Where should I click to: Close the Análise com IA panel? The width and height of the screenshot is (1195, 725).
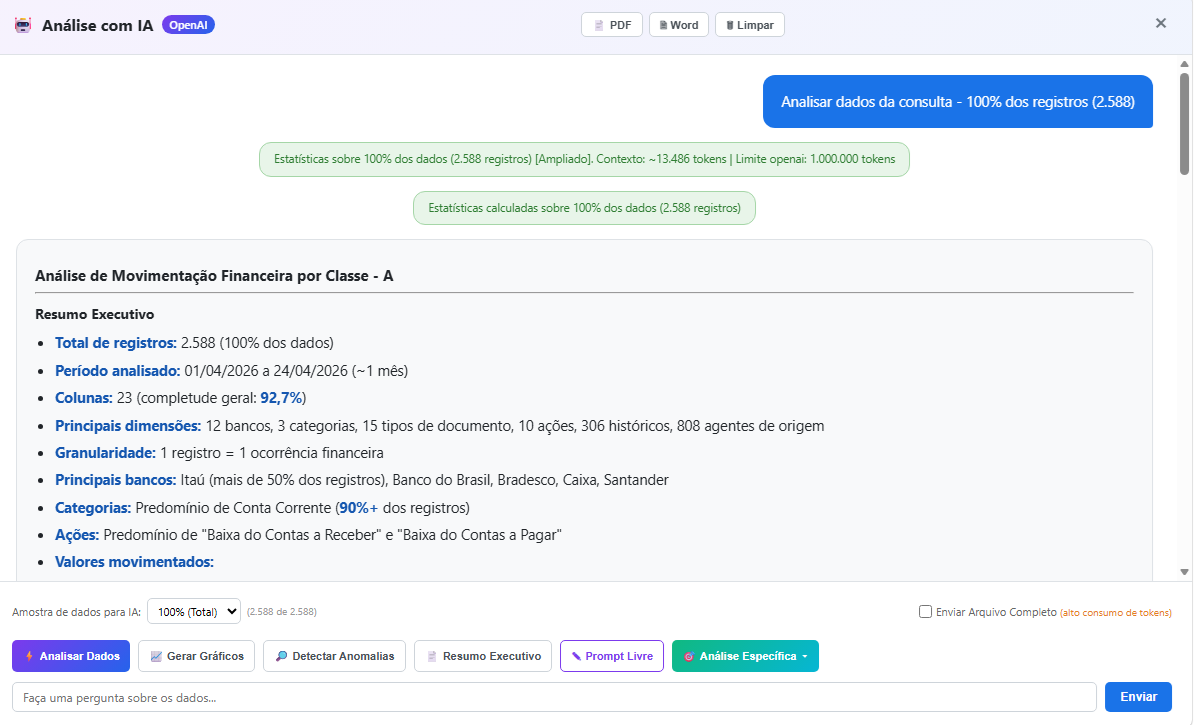tap(1161, 24)
